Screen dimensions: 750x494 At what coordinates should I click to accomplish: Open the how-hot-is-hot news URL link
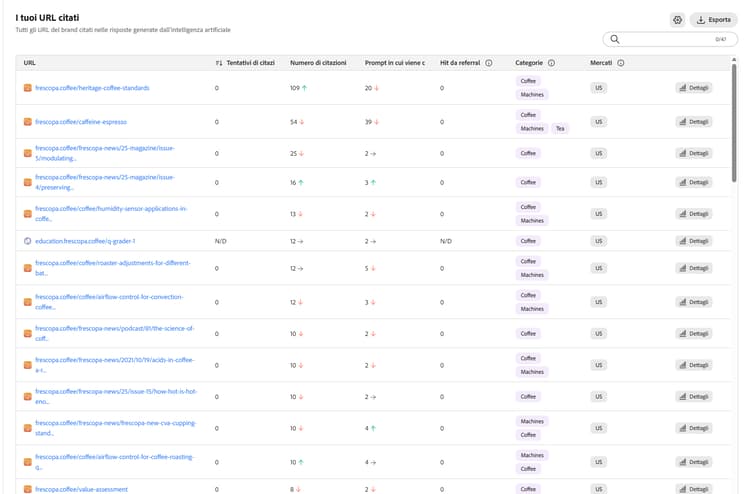pos(116,396)
